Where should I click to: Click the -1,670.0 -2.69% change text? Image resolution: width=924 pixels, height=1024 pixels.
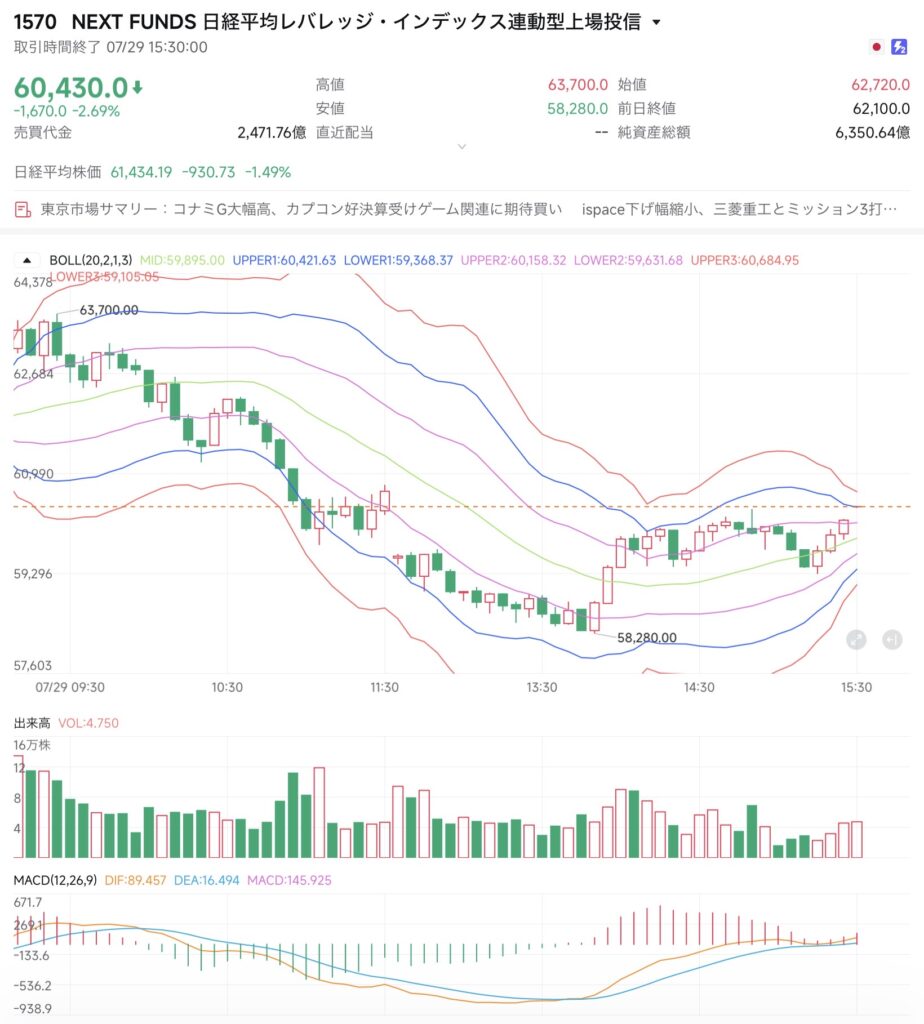click(x=67, y=111)
